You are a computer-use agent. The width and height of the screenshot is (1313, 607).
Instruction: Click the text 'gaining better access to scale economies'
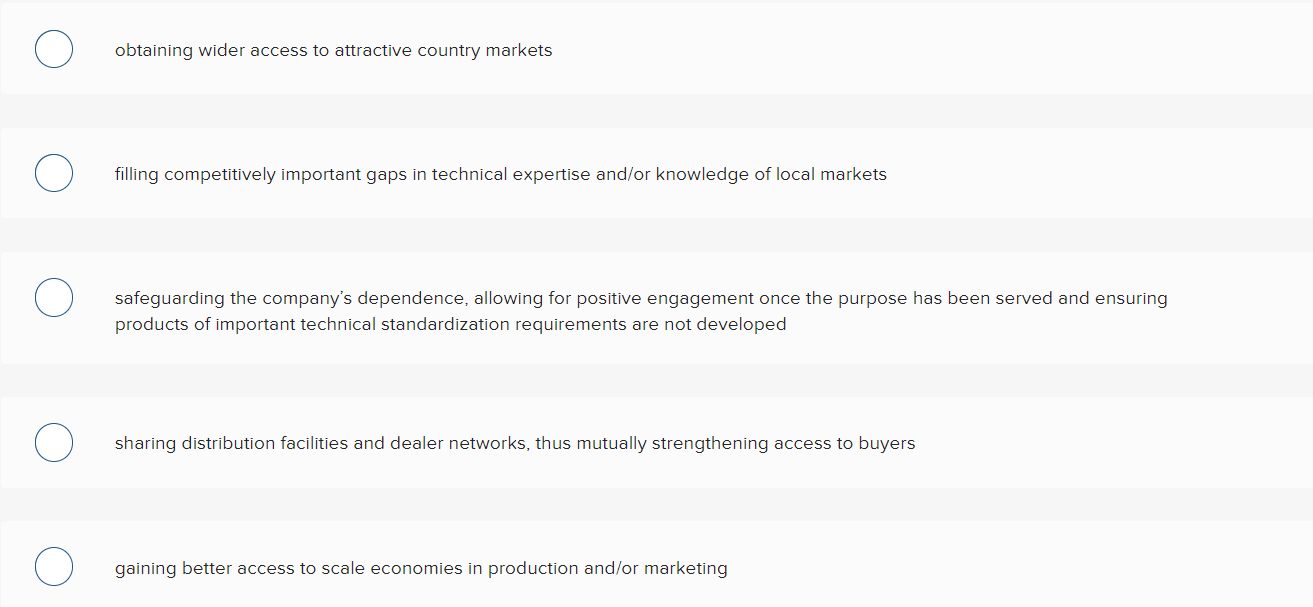(420, 568)
